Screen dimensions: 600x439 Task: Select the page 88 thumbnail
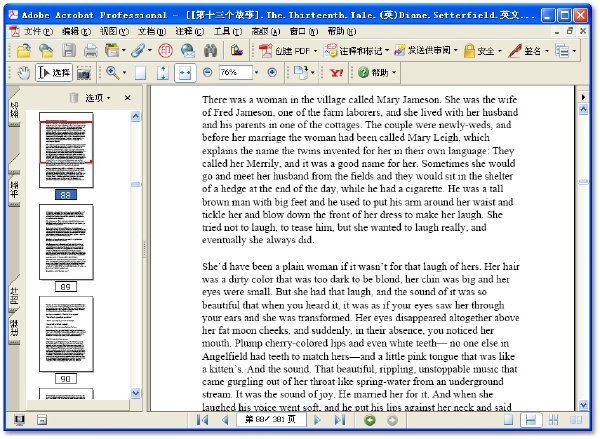66,150
